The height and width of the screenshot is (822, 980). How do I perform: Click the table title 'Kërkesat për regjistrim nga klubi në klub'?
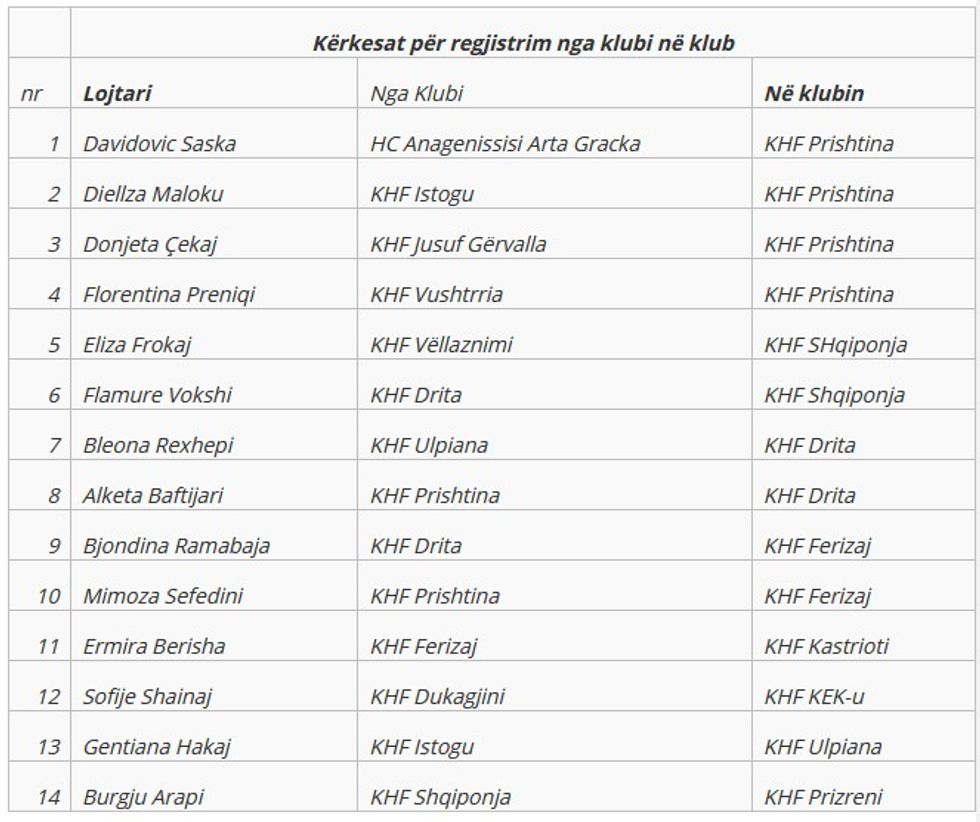pyautogui.click(x=523, y=44)
